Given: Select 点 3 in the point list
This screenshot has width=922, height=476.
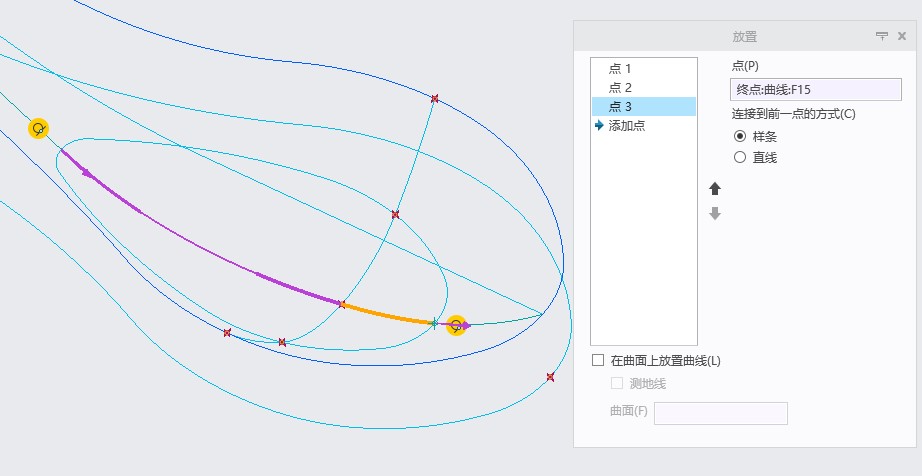Looking at the screenshot, I should pyautogui.click(x=644, y=106).
